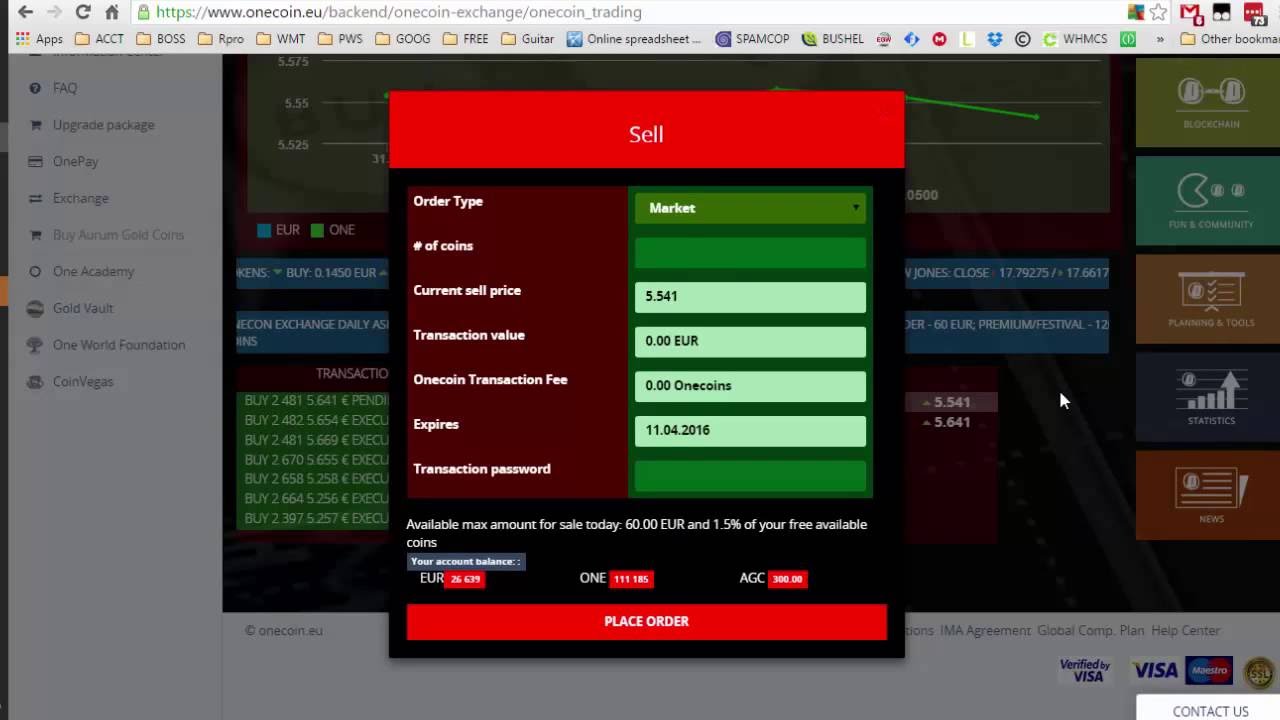Open Upgrade package in the sidebar
The width and height of the screenshot is (1280, 720).
[x=104, y=125]
